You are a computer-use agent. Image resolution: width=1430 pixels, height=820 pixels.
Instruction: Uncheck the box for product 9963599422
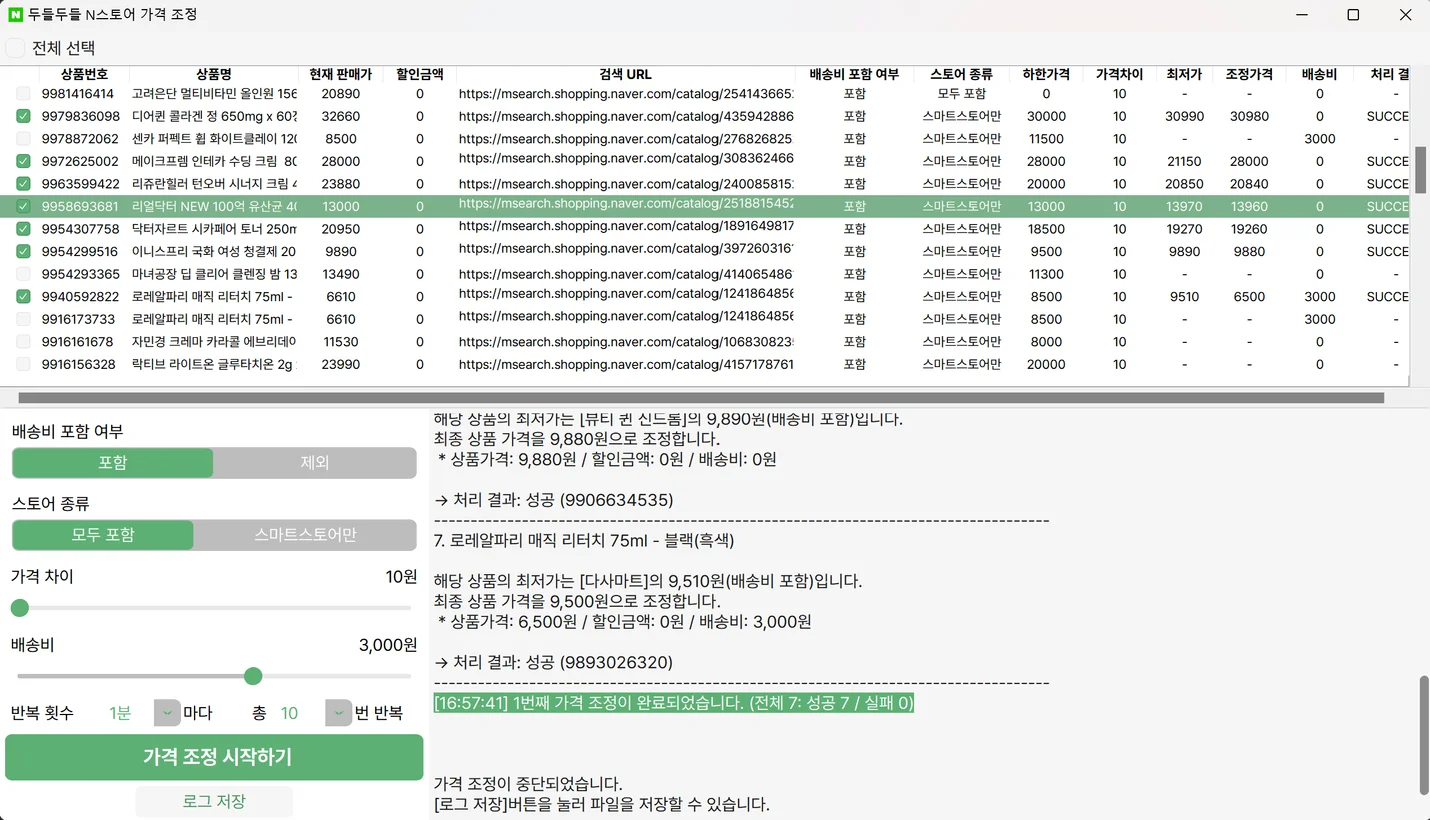pos(23,184)
